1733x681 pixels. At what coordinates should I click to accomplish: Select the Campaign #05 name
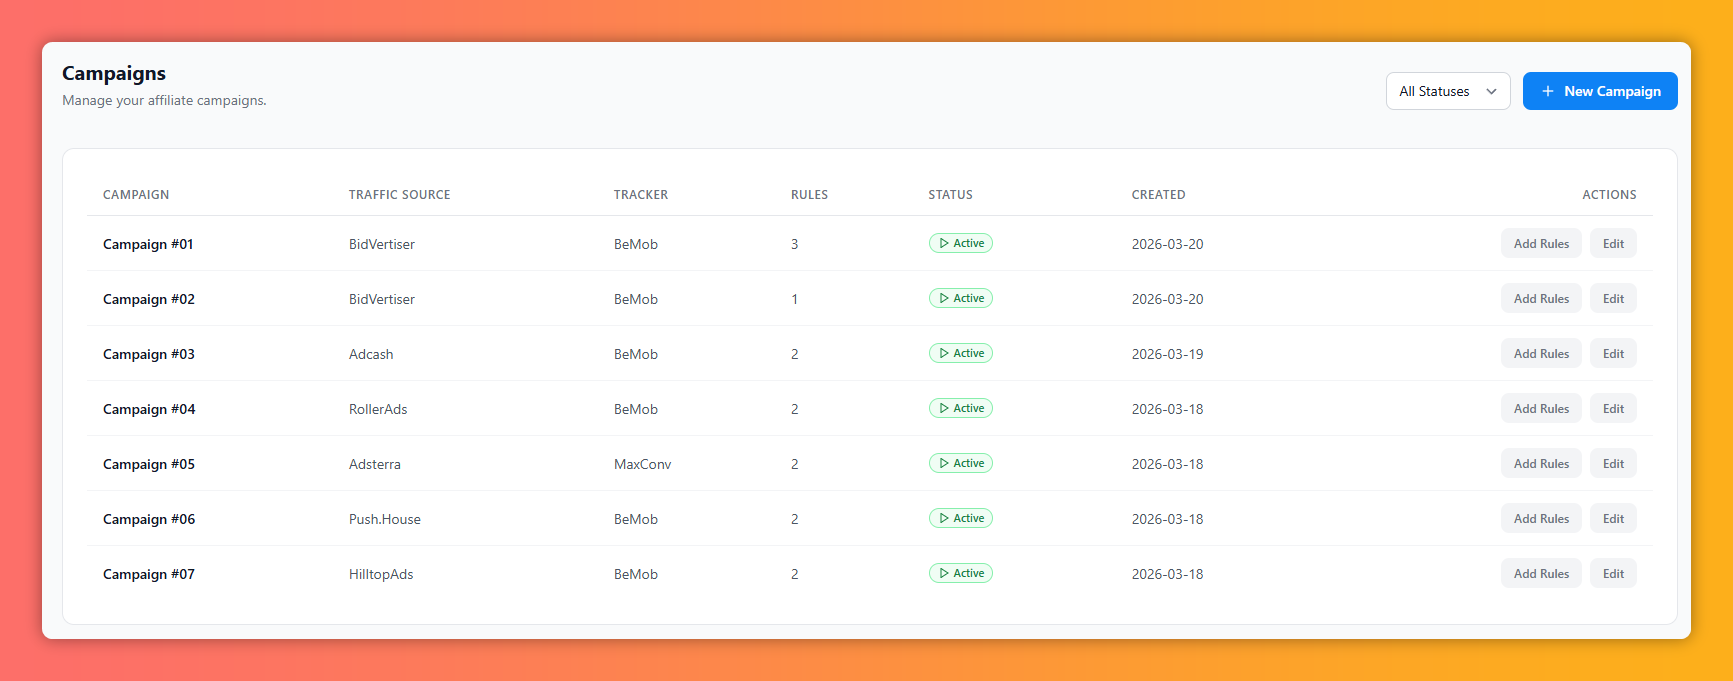(x=149, y=464)
